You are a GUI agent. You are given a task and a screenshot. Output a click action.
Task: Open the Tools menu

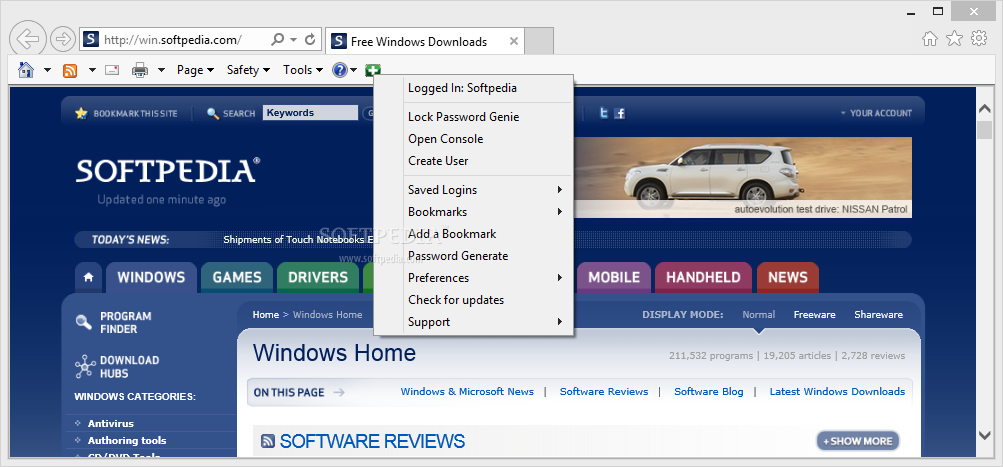303,70
